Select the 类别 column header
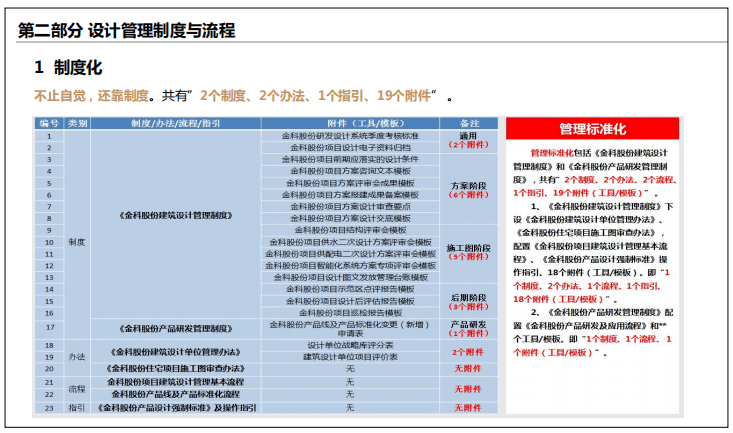This screenshot has height=433, width=733. (77, 123)
